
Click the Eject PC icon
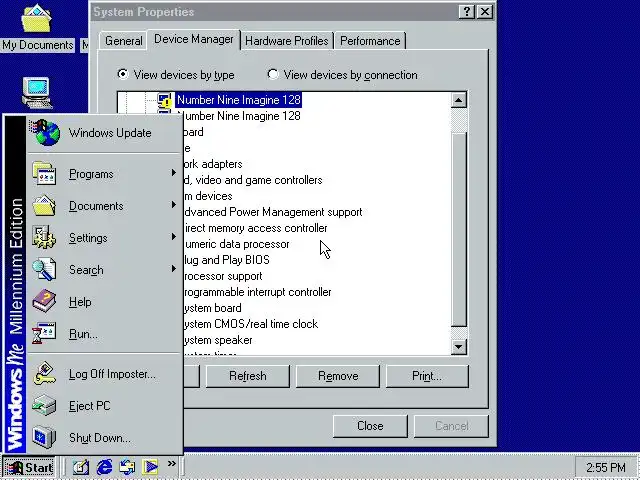pos(44,405)
